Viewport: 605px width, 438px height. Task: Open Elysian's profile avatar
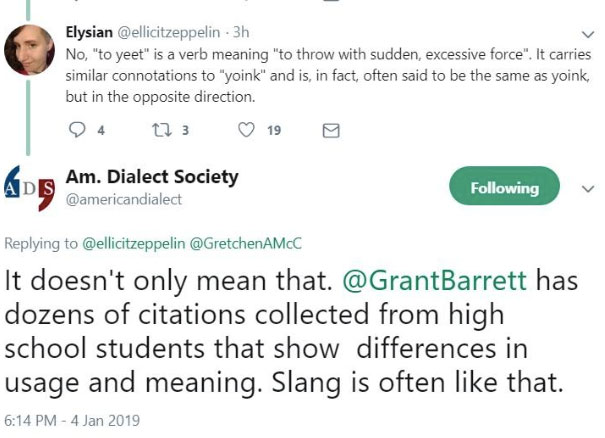tap(31, 50)
